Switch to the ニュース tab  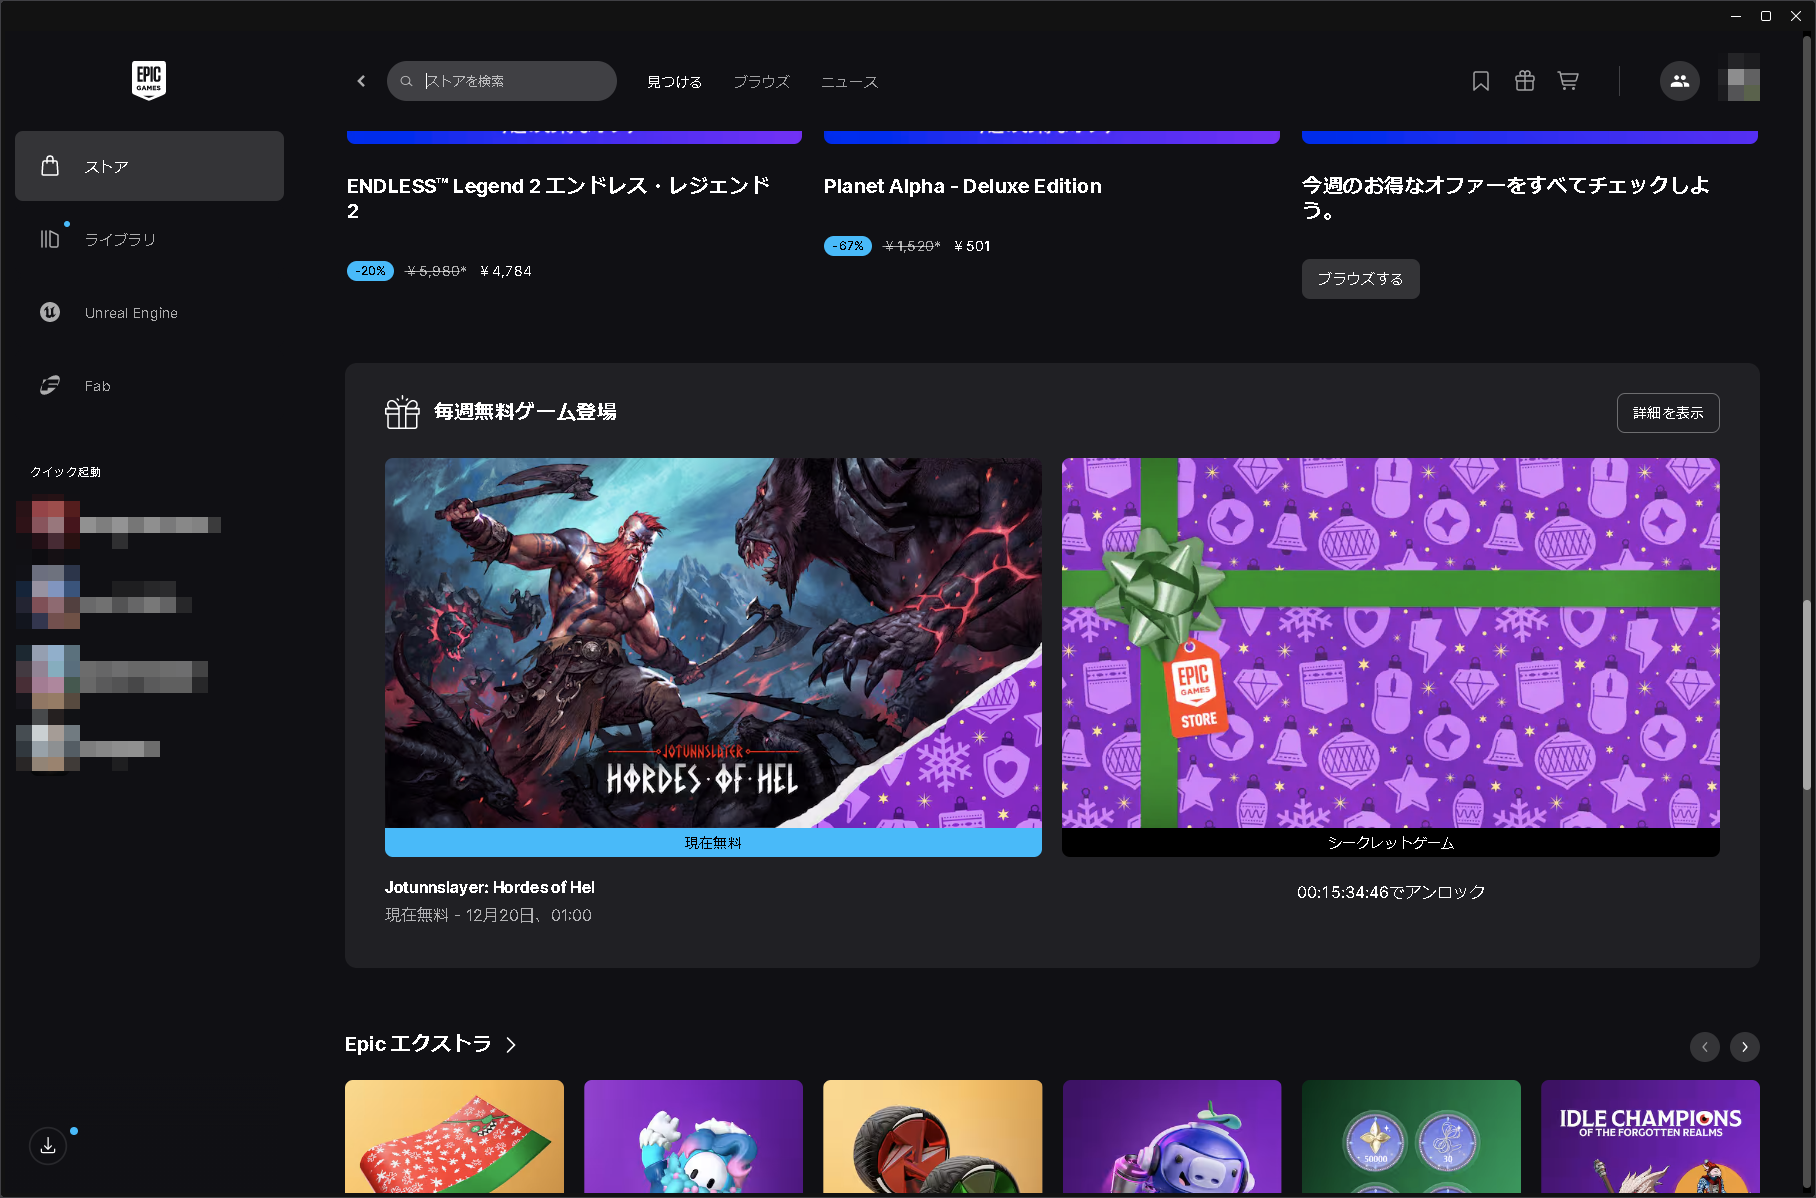coord(850,82)
